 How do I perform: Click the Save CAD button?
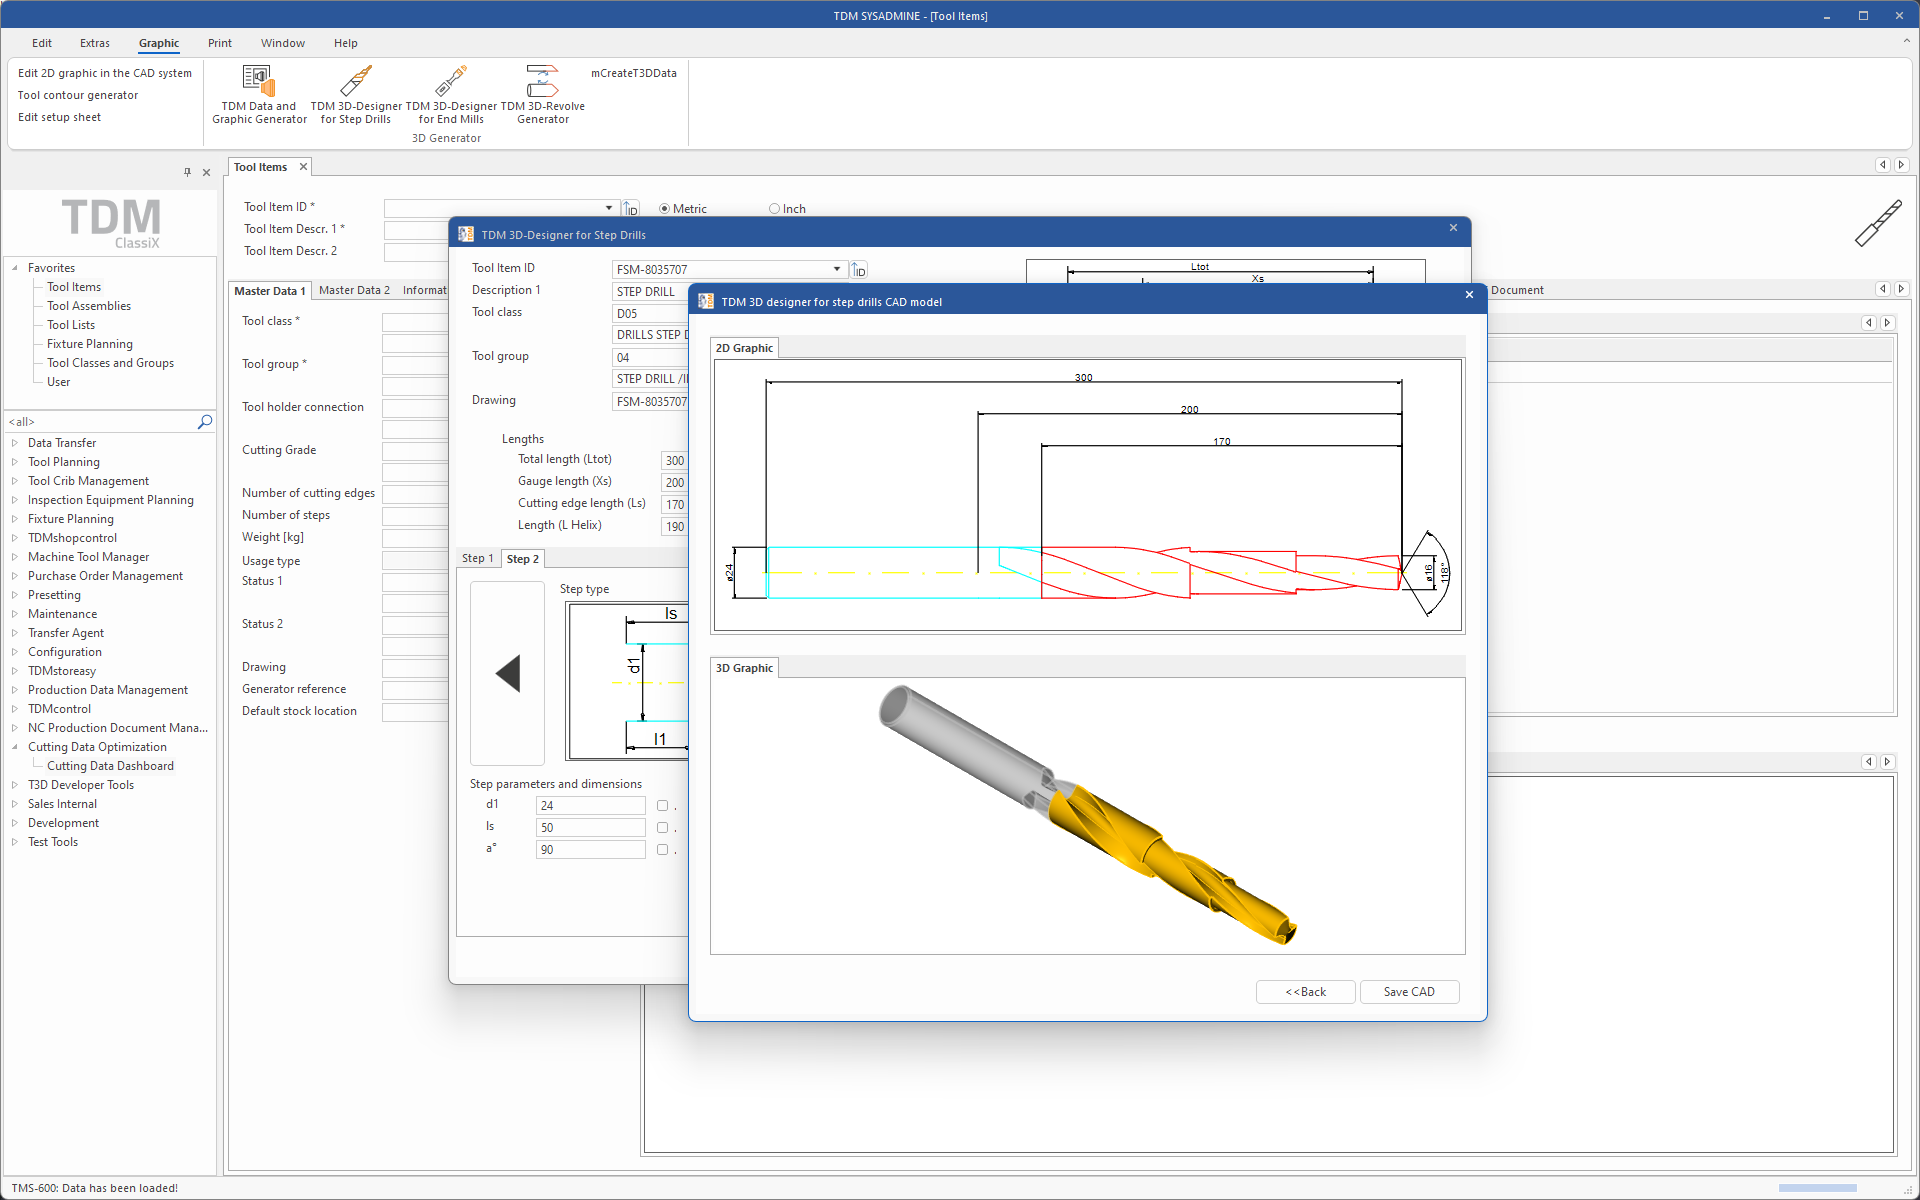click(1409, 992)
